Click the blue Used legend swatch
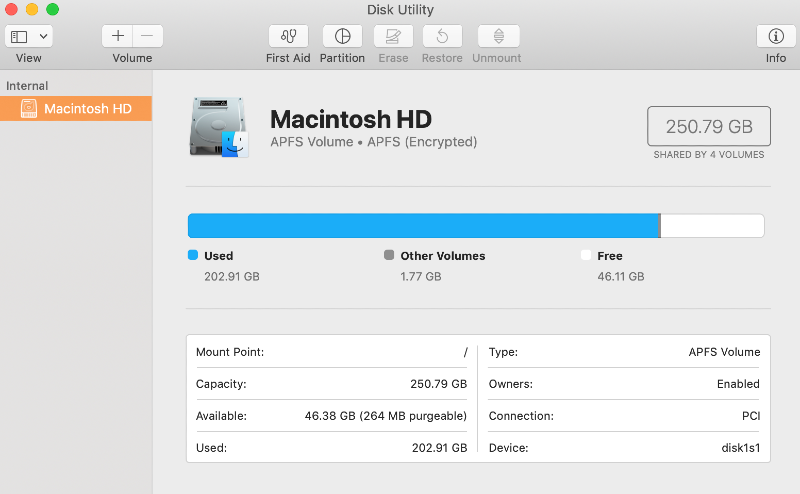 tap(193, 255)
